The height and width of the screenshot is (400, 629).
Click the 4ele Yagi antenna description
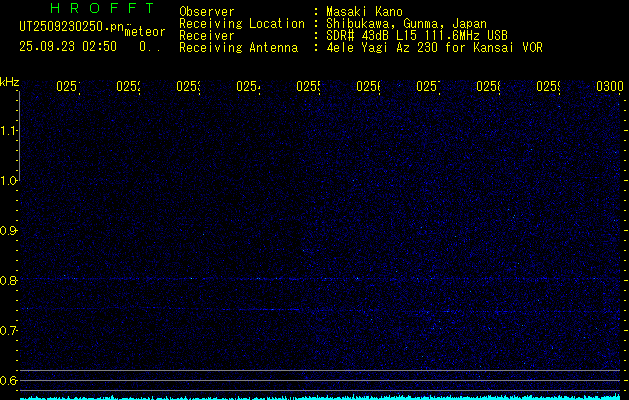(x=434, y=48)
